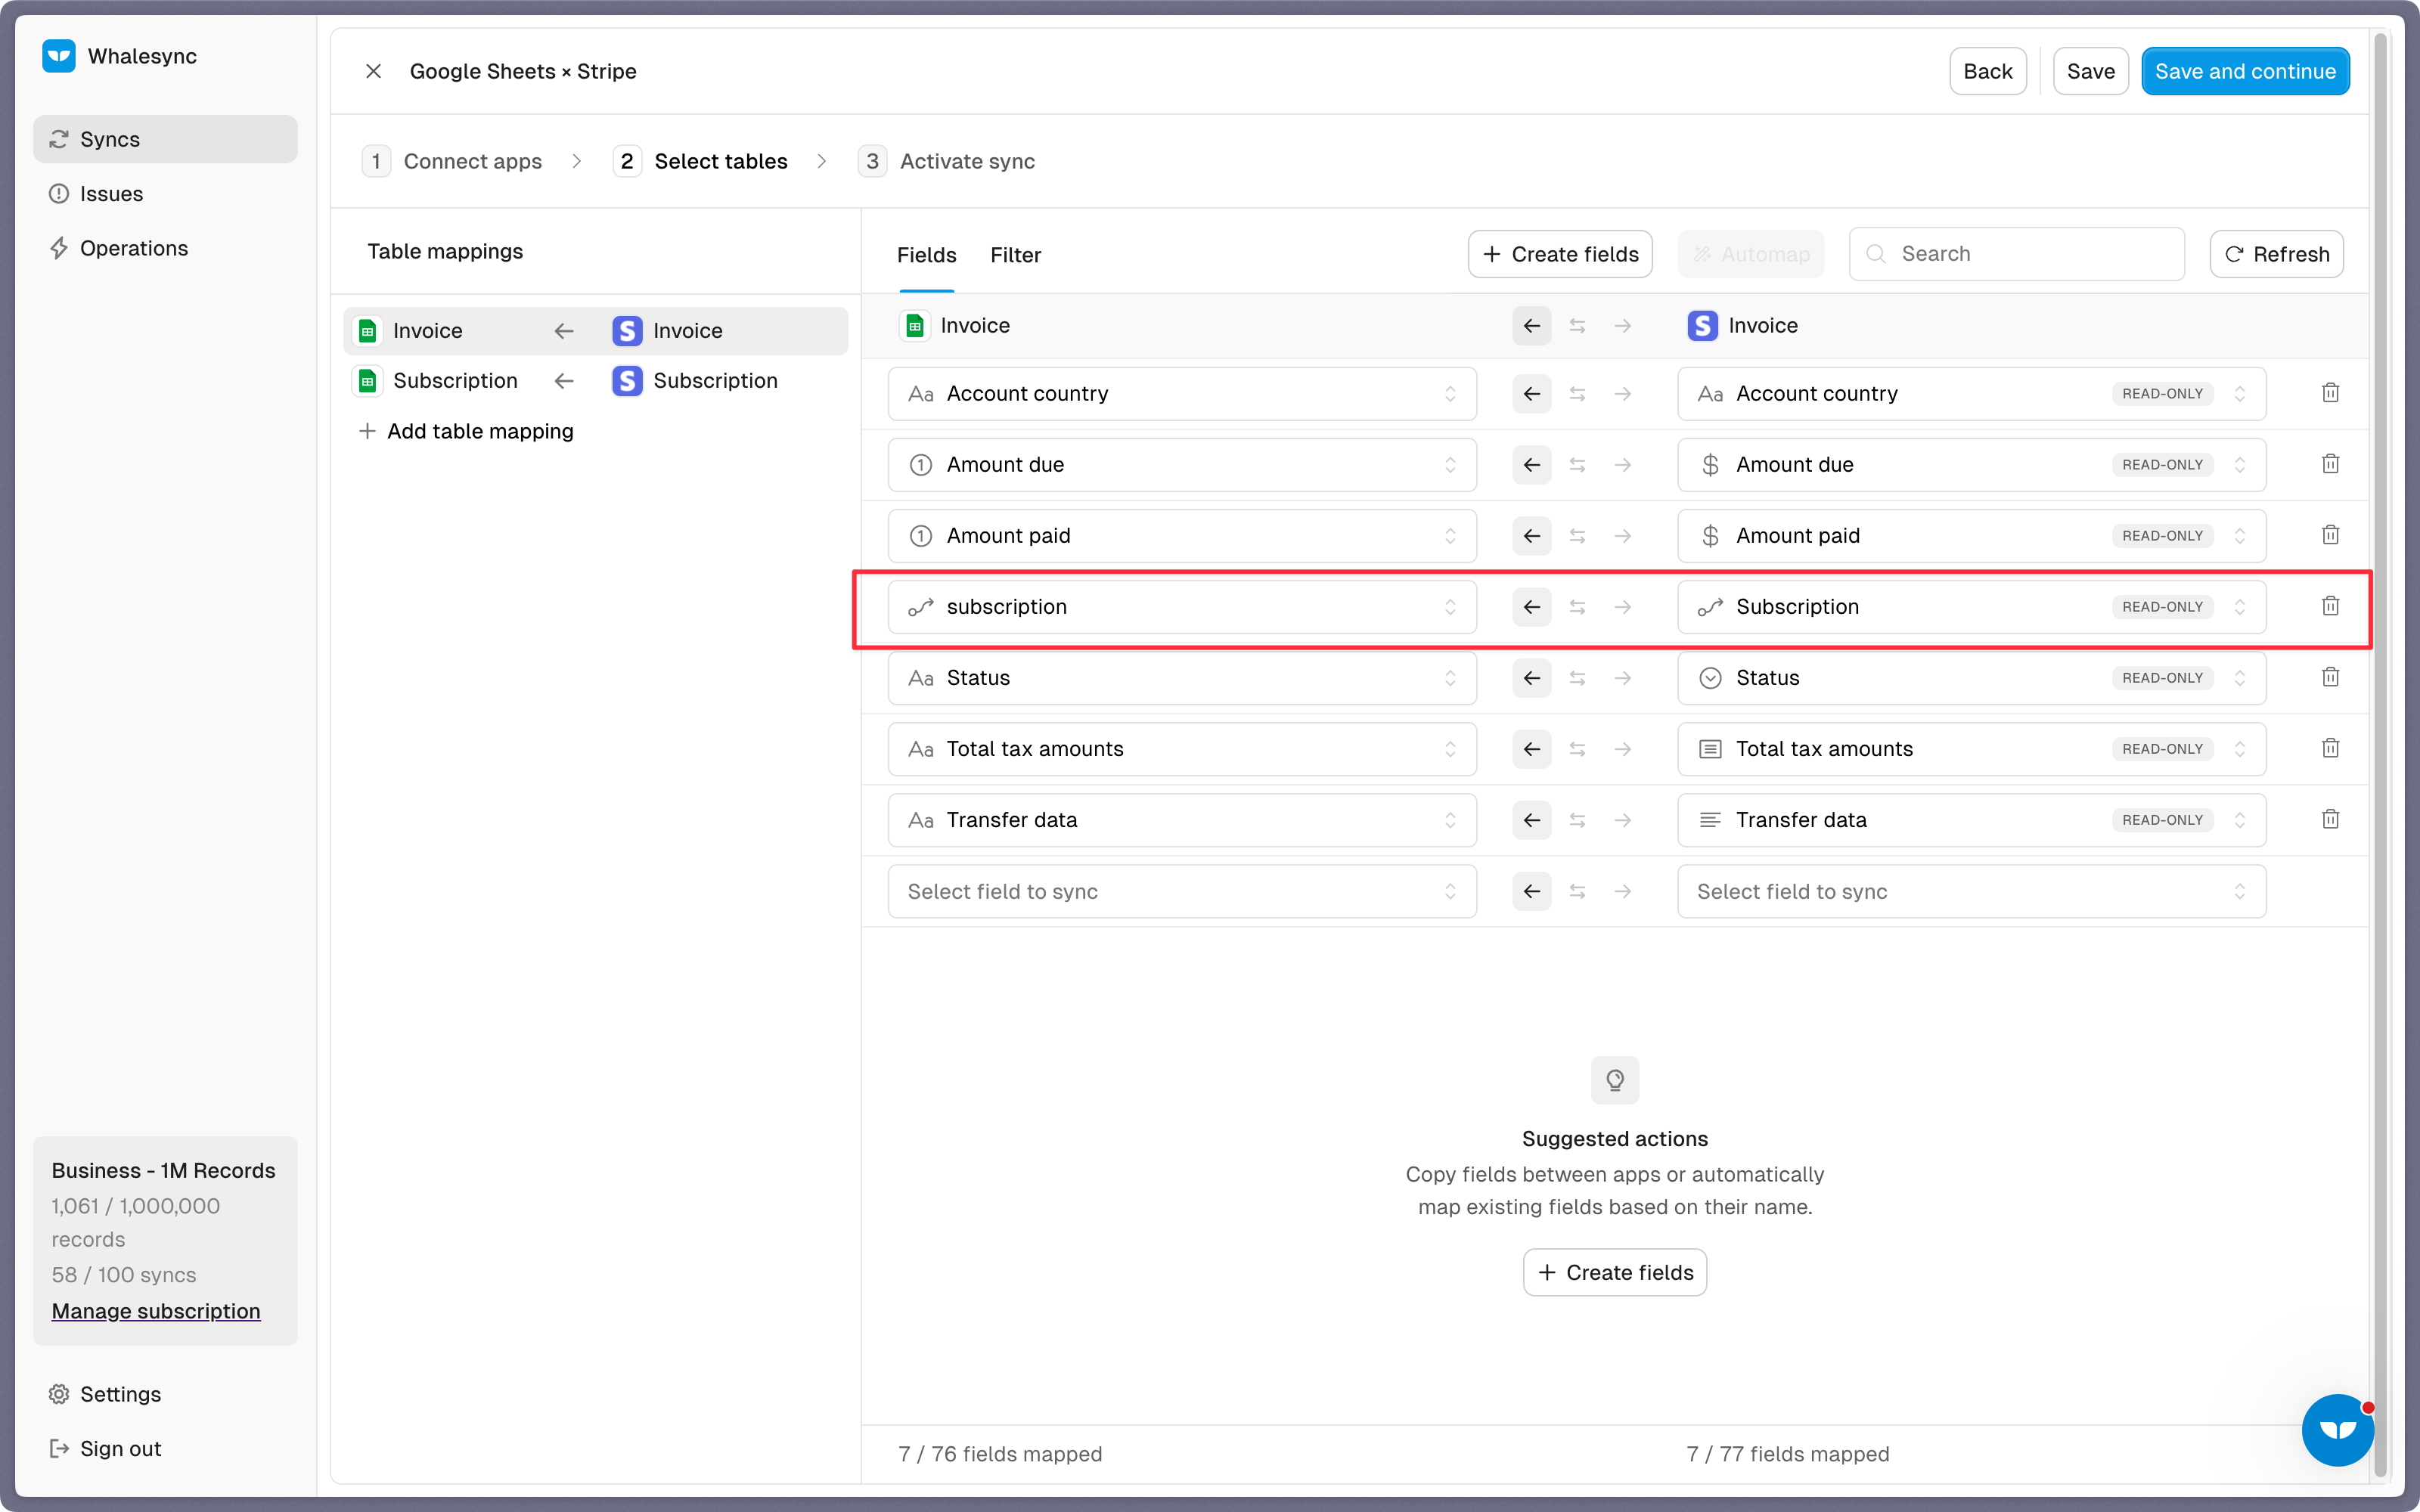
Task: Click the Search fields input
Action: coord(2016,254)
